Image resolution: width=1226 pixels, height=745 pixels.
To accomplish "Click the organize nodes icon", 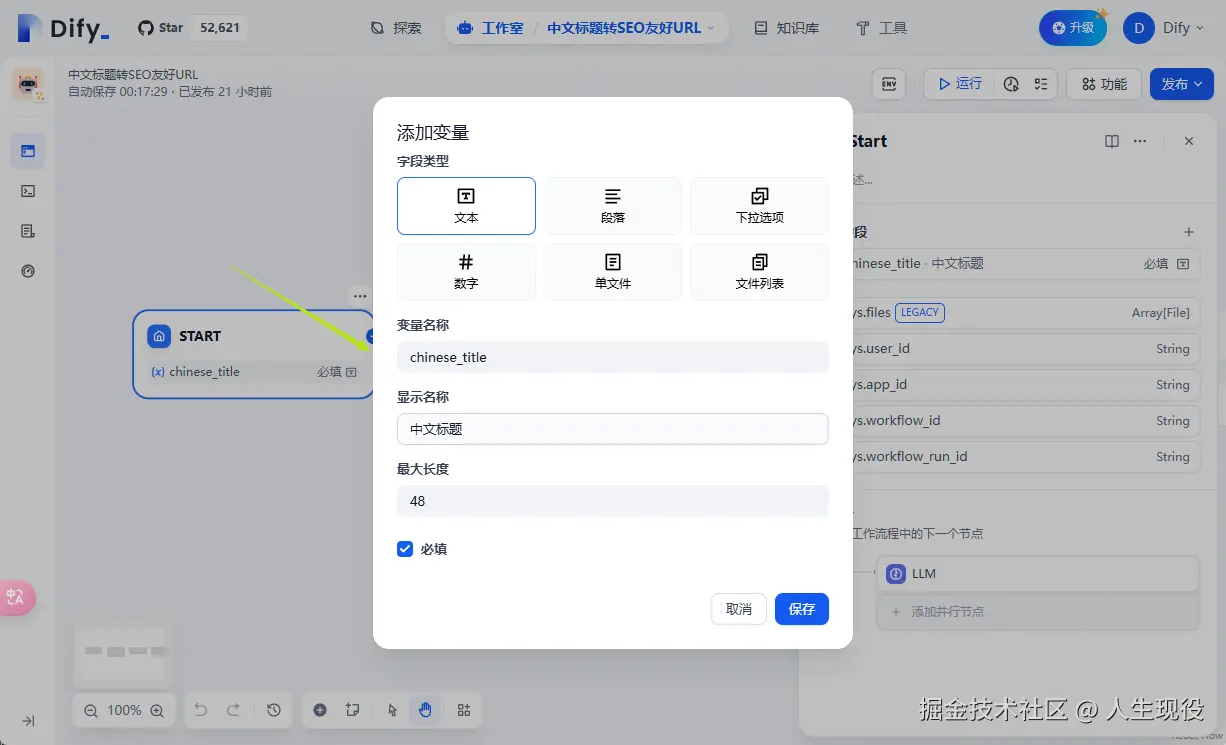I will [464, 710].
